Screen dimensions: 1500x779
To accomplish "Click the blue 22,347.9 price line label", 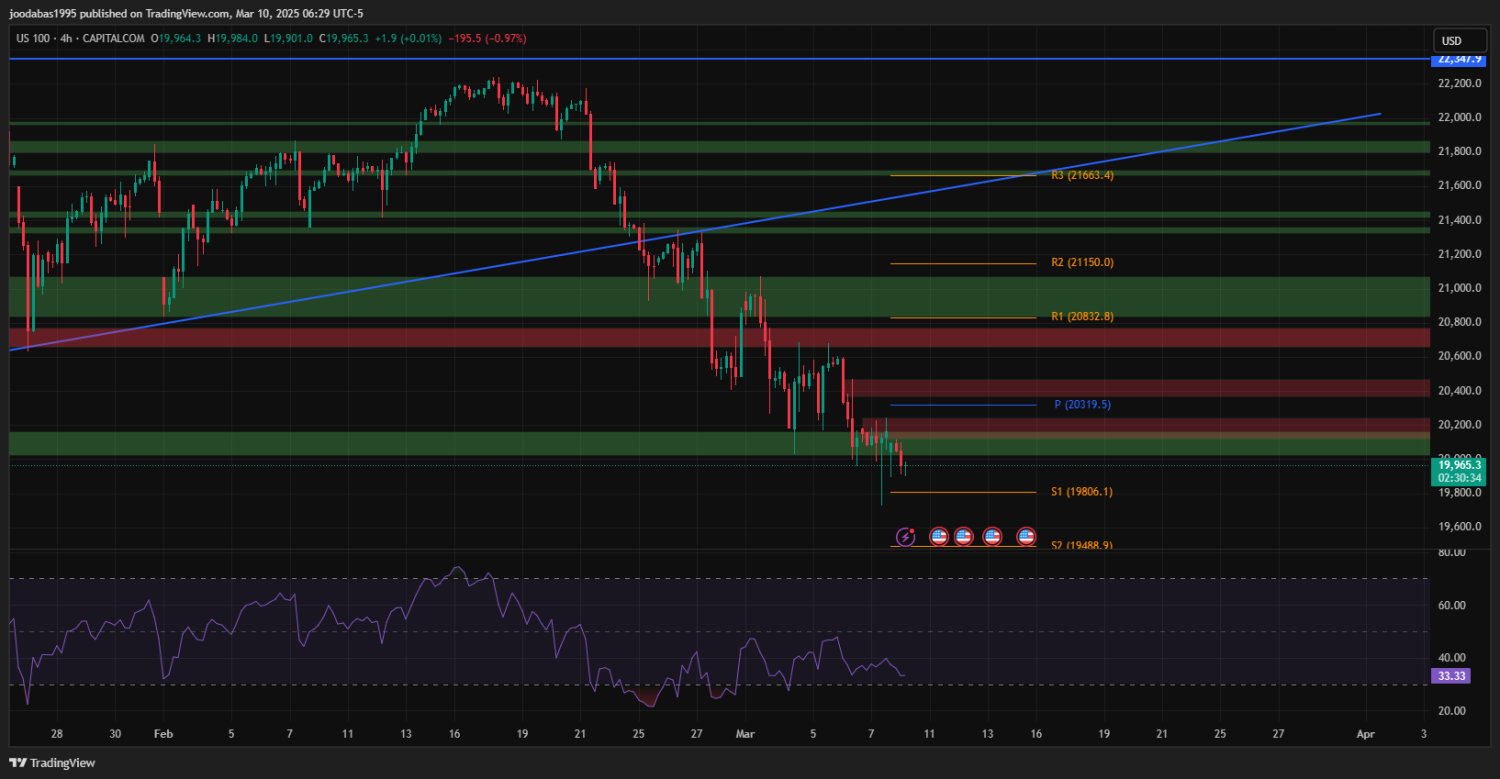I will (x=1460, y=59).
